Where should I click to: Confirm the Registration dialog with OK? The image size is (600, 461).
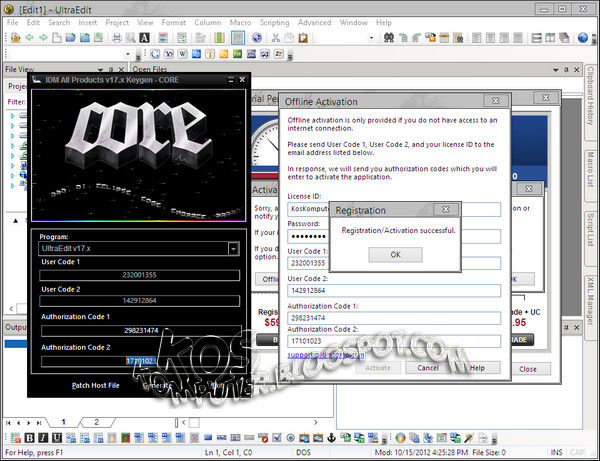point(395,254)
